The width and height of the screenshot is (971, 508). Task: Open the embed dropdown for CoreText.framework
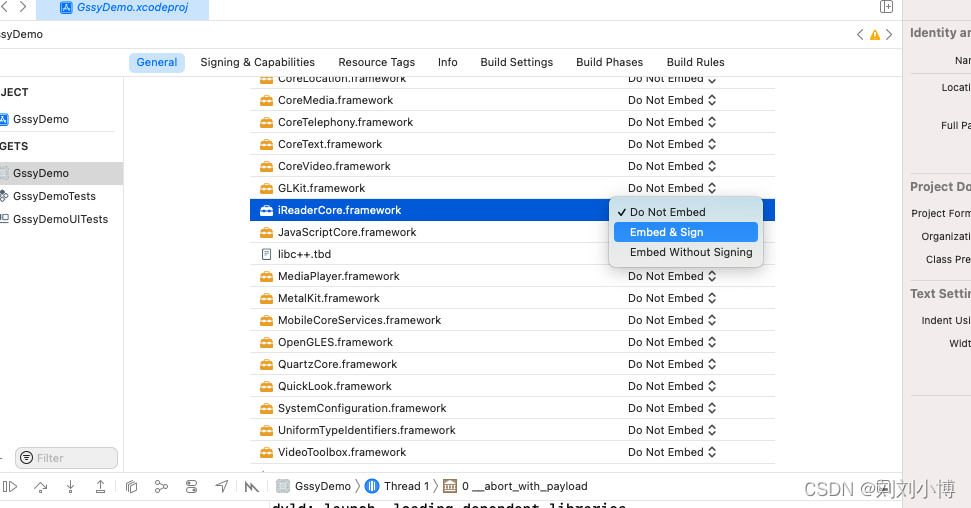(x=672, y=144)
